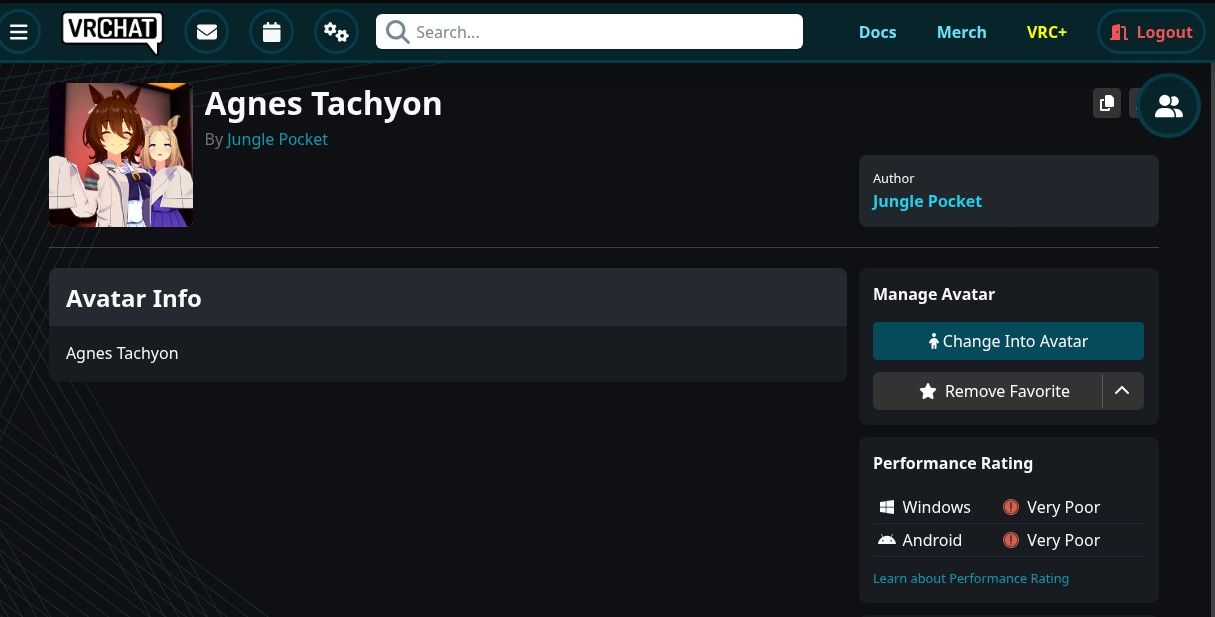The image size is (1215, 617).
Task: Open the Docs link
Action: coord(878,32)
